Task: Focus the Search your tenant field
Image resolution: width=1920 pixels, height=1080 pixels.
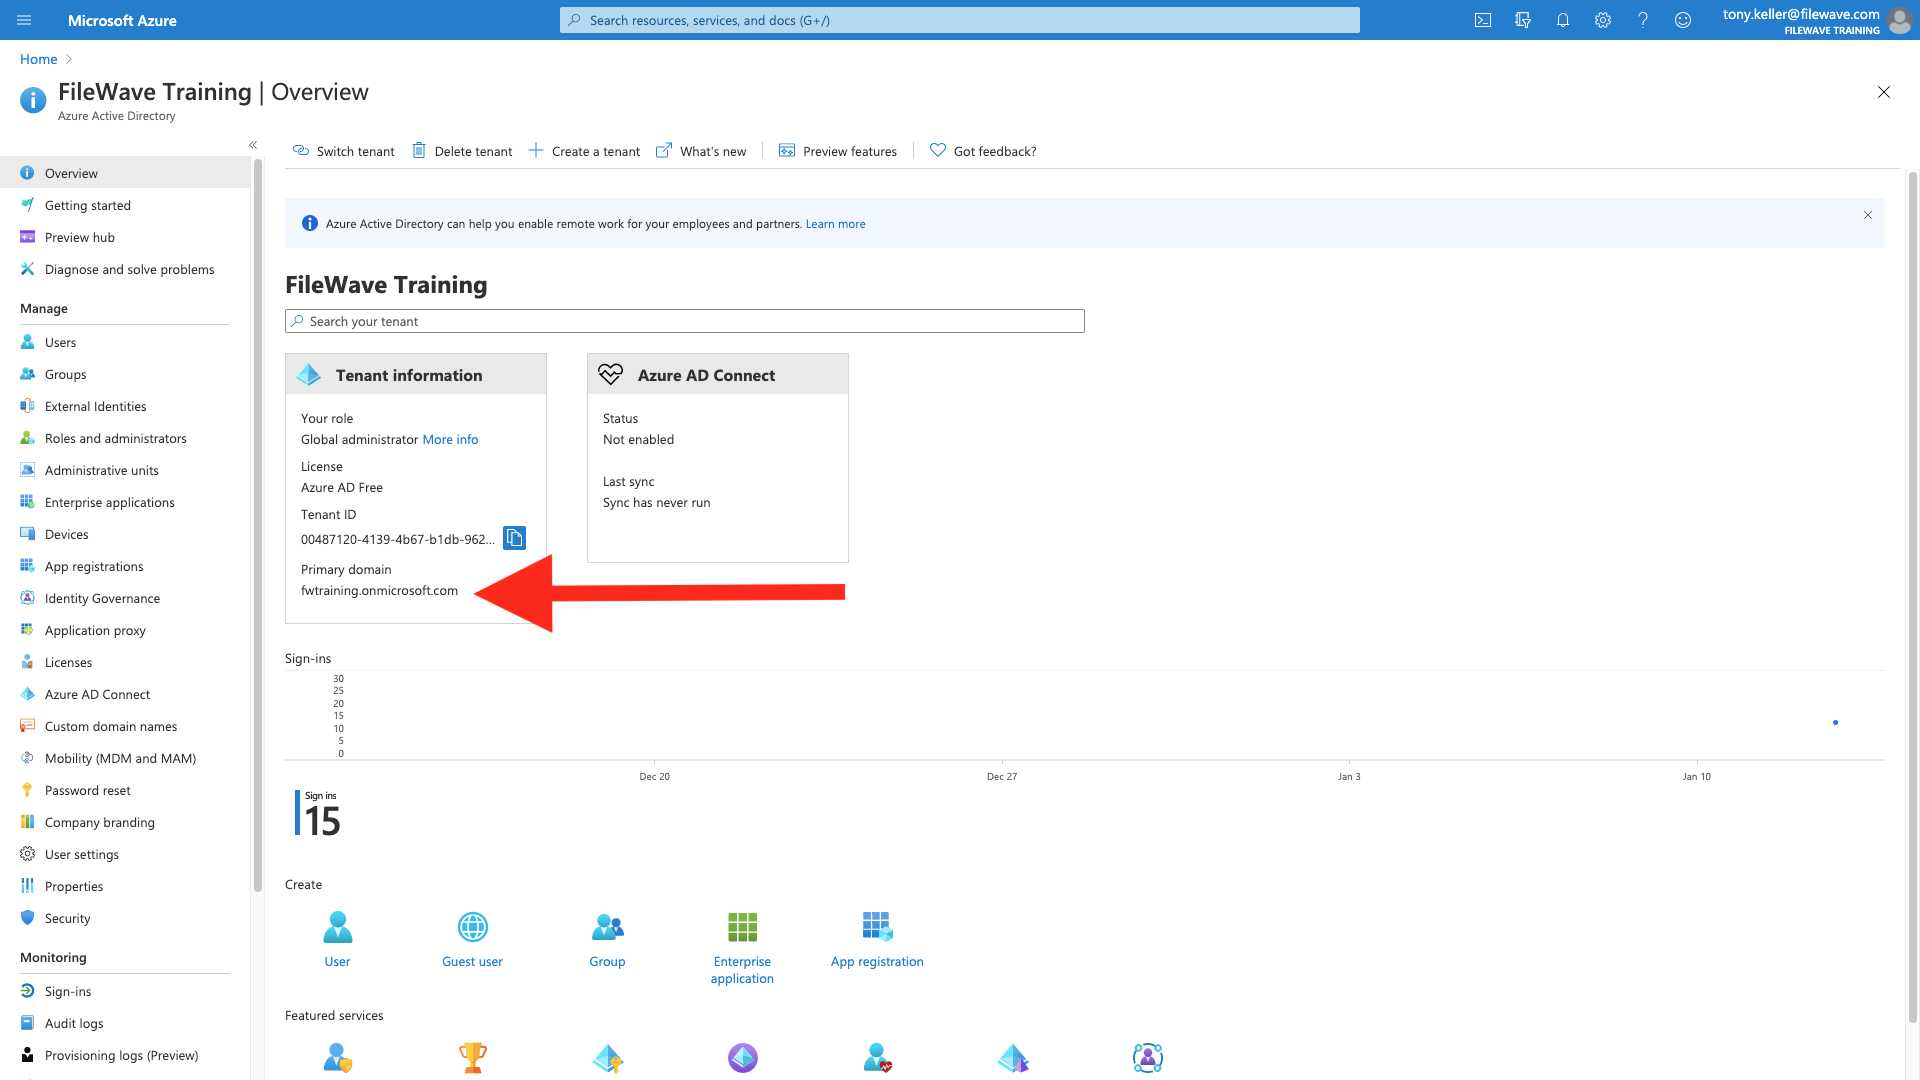Action: 685,321
